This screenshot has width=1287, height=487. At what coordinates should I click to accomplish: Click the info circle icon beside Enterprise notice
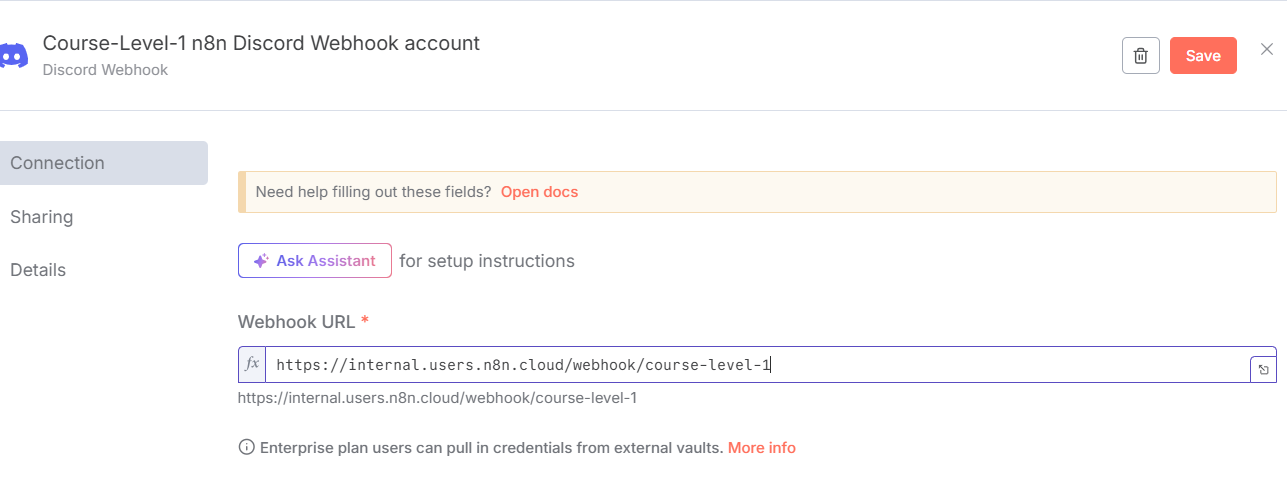tap(246, 448)
